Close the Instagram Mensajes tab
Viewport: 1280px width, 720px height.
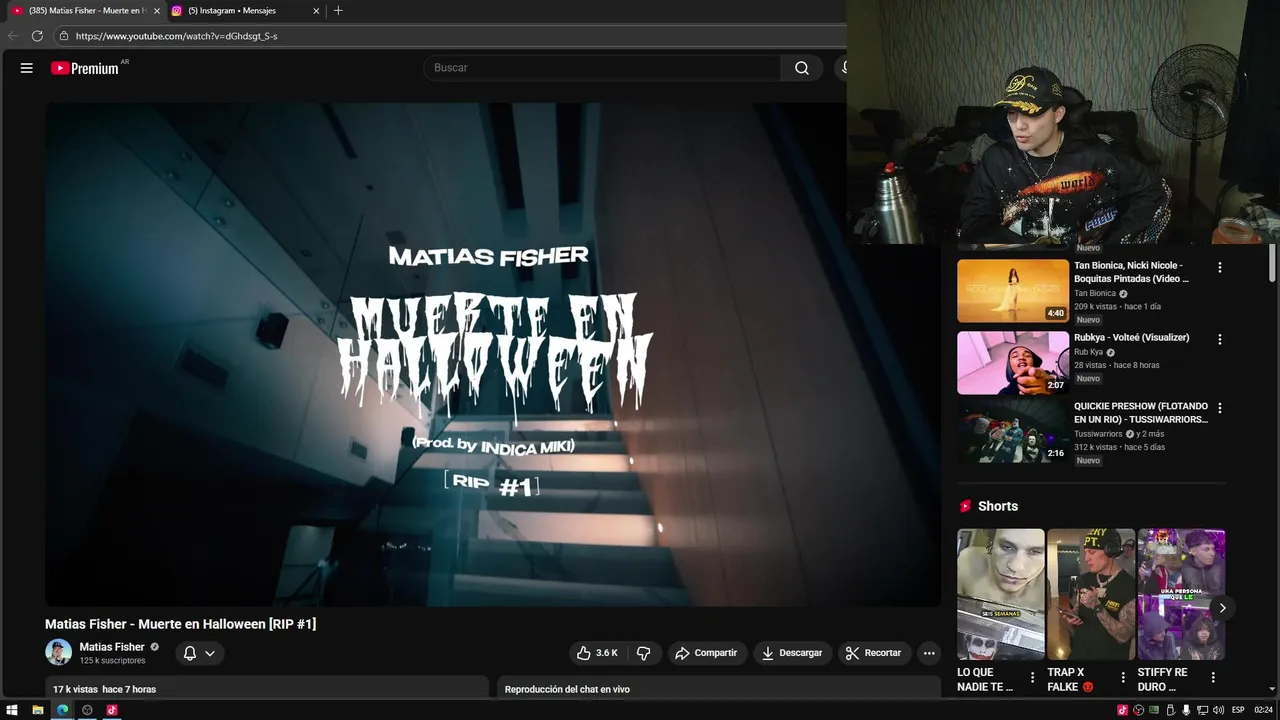tap(316, 11)
